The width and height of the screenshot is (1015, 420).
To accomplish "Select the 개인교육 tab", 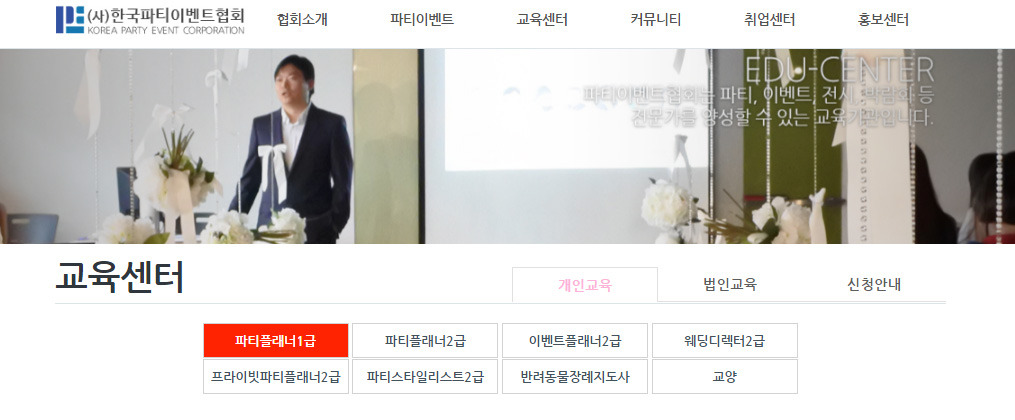I will point(585,285).
